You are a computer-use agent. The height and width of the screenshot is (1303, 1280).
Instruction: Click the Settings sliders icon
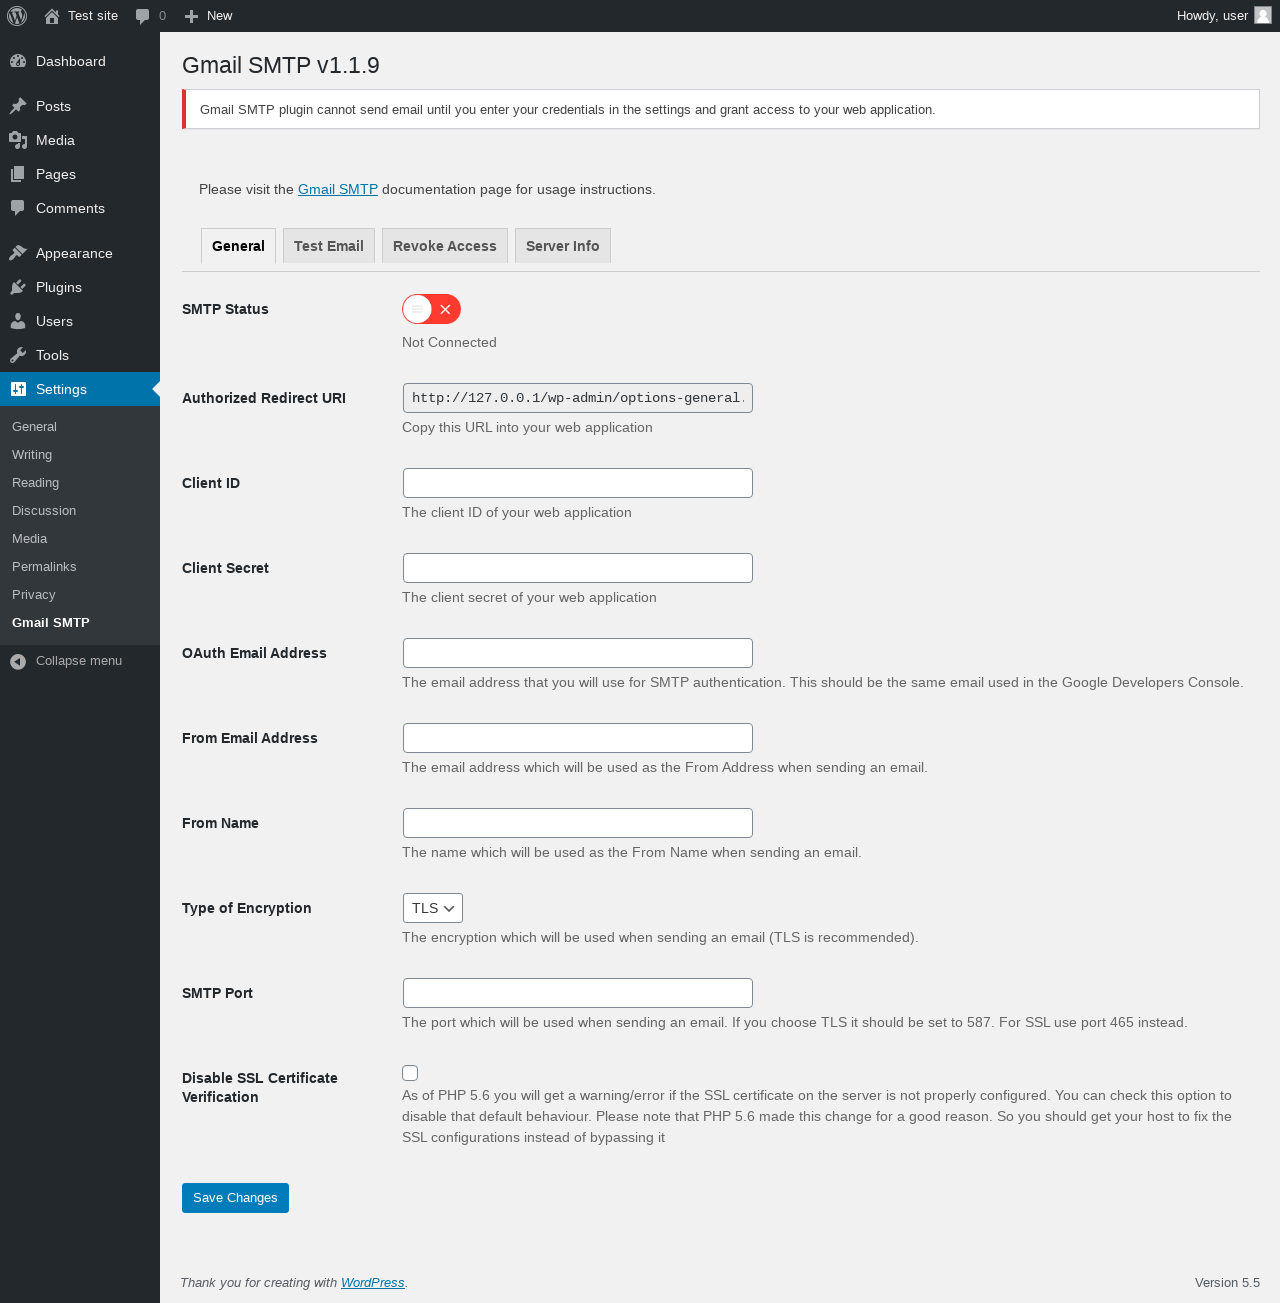(x=18, y=389)
